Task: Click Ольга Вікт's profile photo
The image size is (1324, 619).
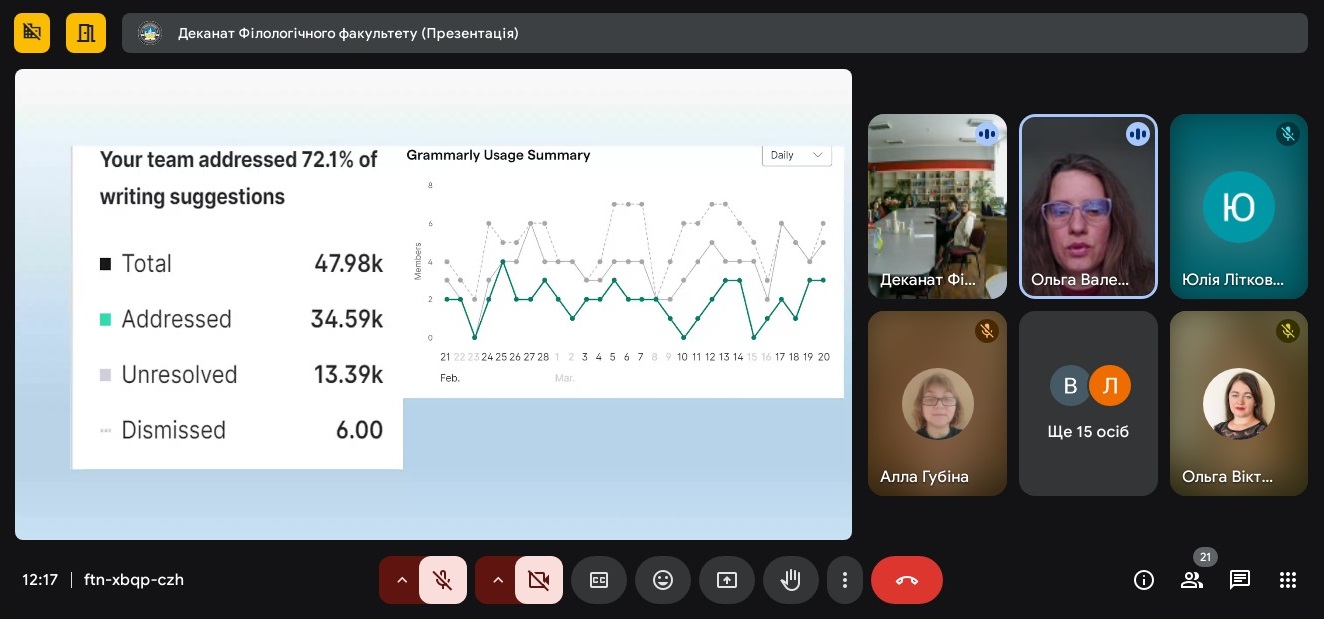Action: click(x=1239, y=404)
